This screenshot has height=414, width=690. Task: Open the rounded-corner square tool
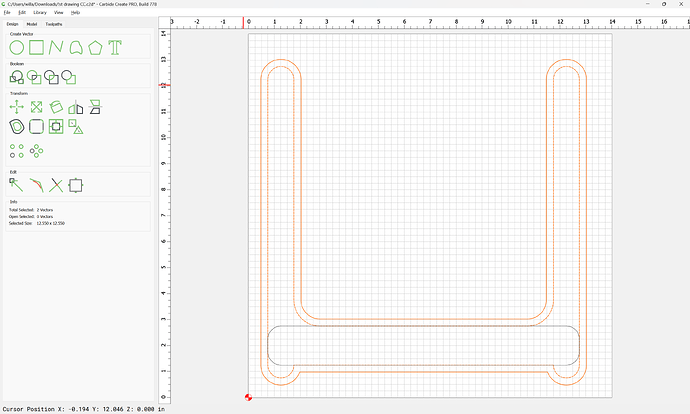(x=37, y=127)
